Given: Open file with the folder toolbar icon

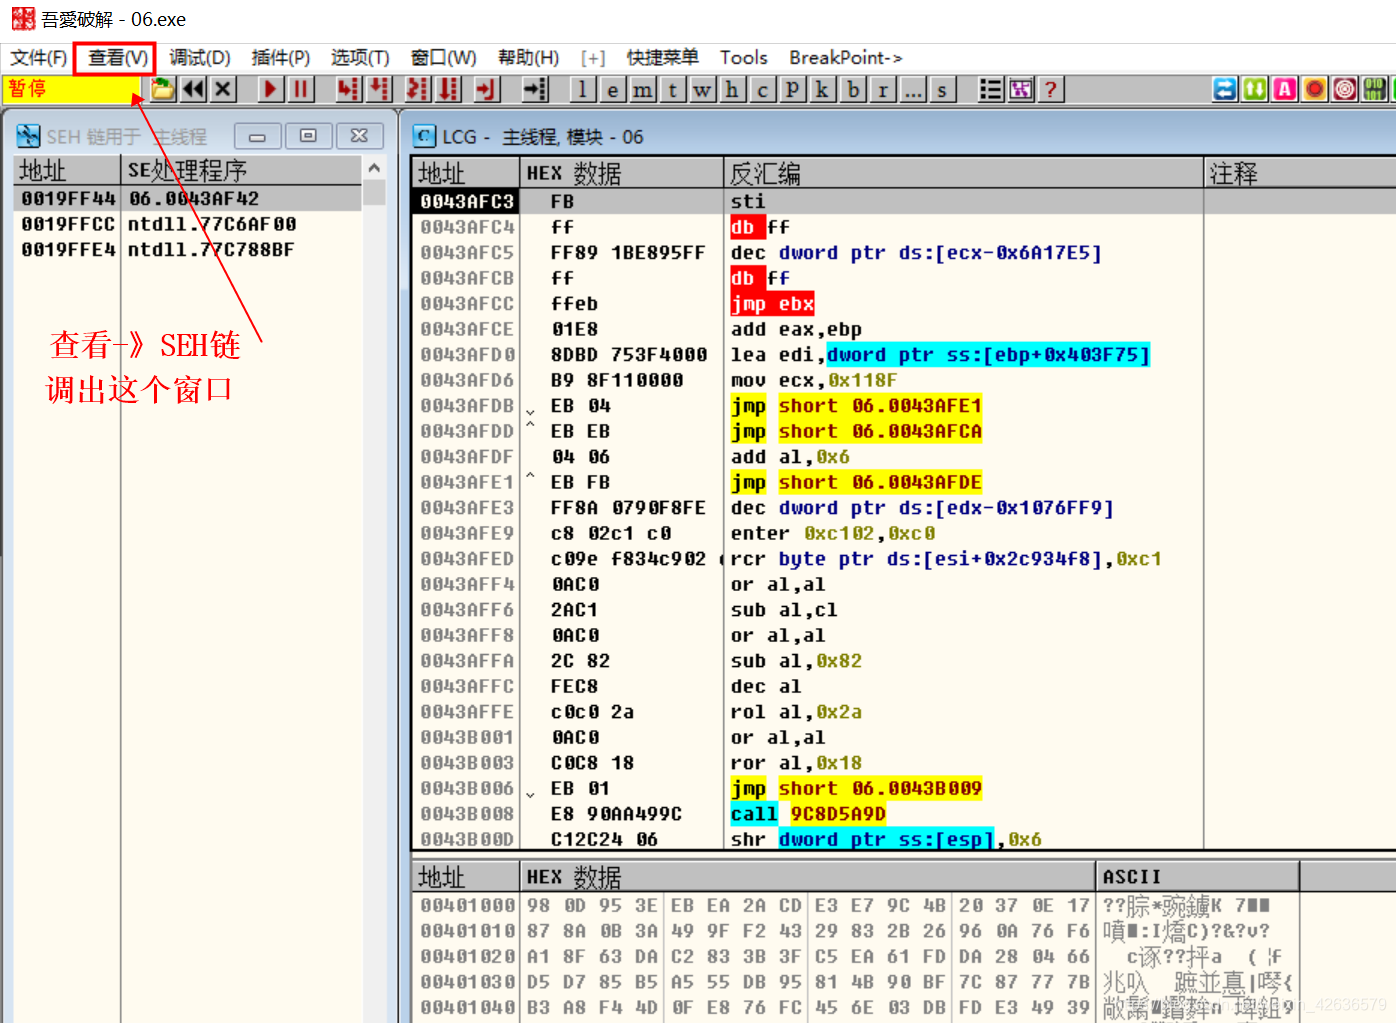Looking at the screenshot, I should pos(163,90).
